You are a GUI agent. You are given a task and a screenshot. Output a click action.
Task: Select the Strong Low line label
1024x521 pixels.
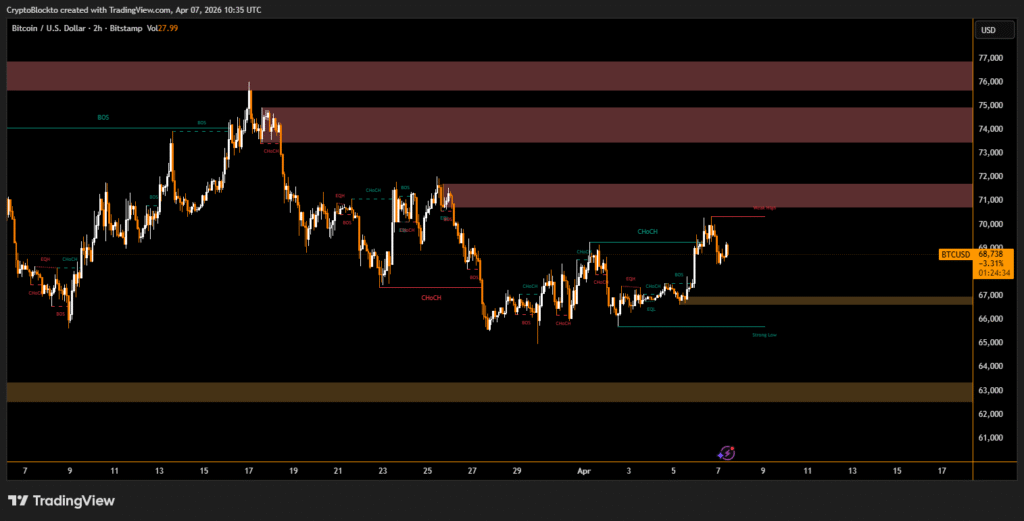point(764,335)
